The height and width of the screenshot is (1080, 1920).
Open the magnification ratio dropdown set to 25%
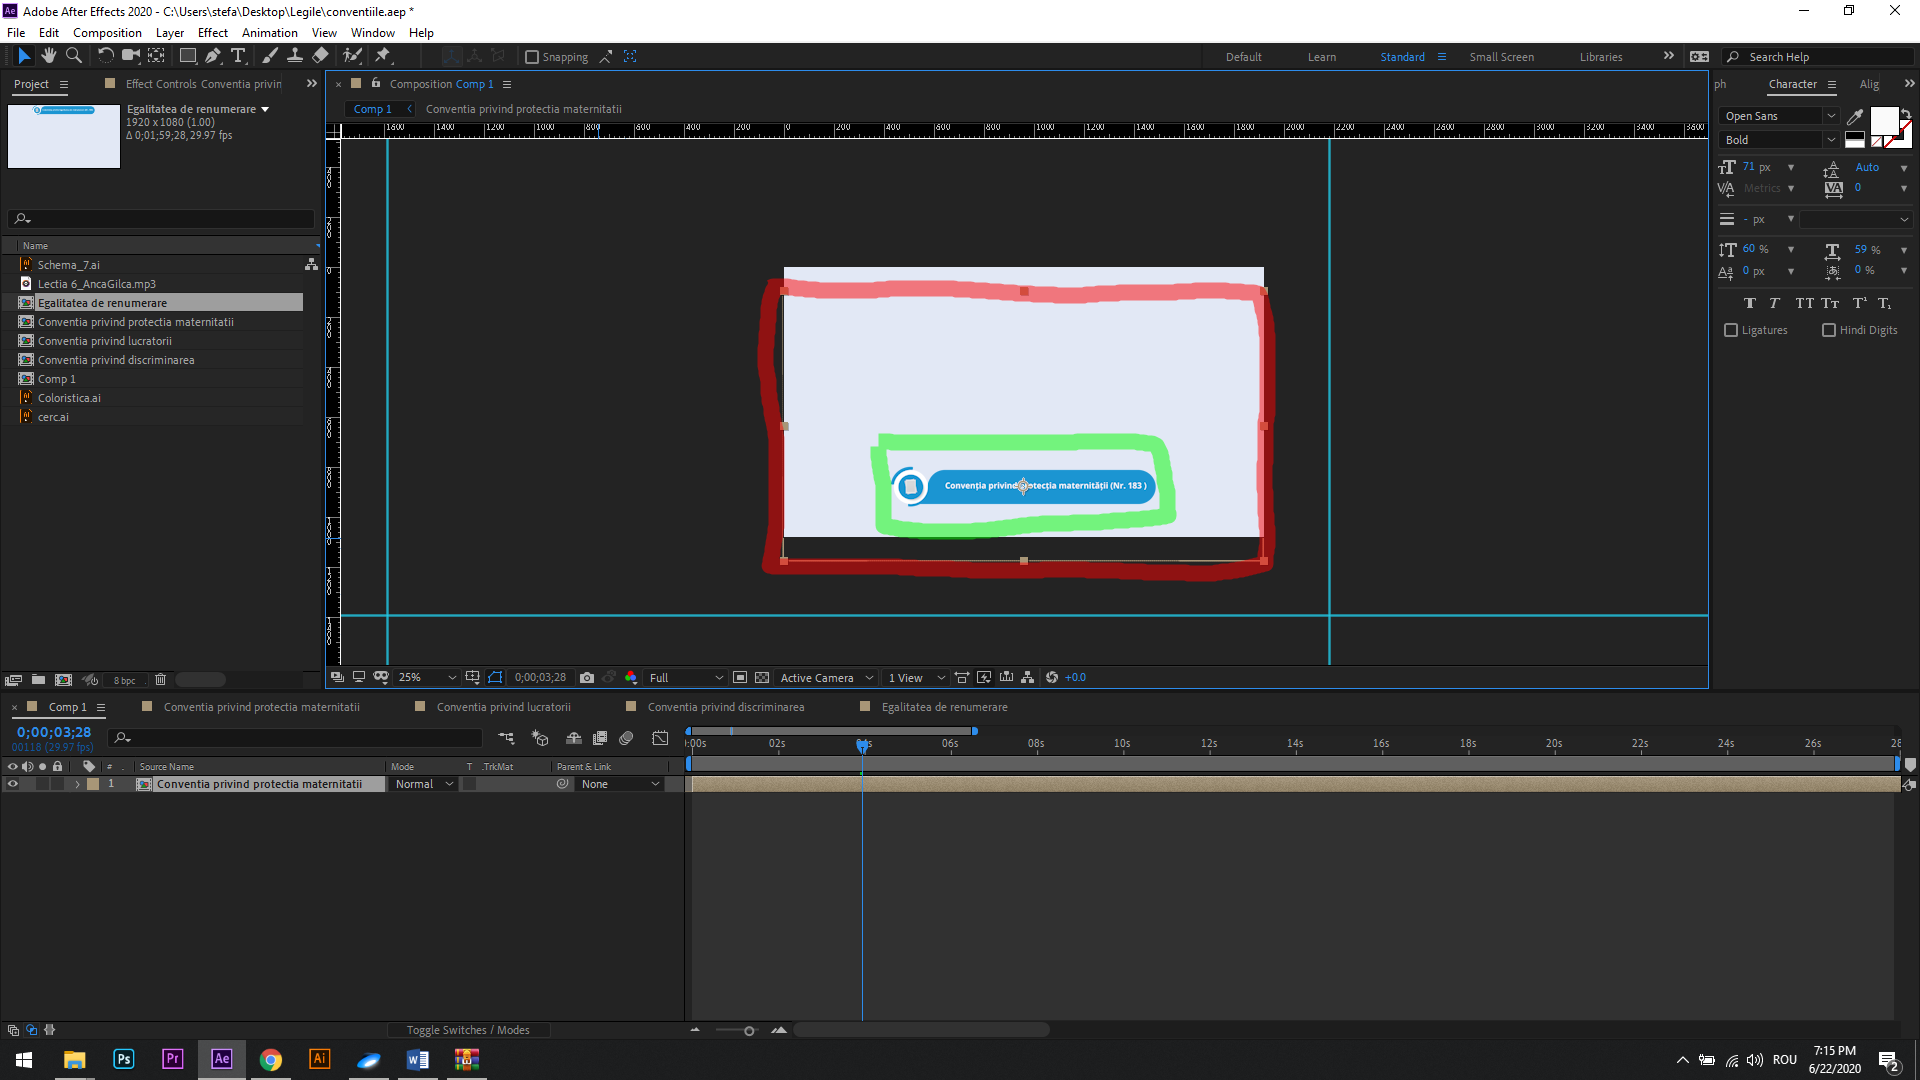(x=425, y=677)
